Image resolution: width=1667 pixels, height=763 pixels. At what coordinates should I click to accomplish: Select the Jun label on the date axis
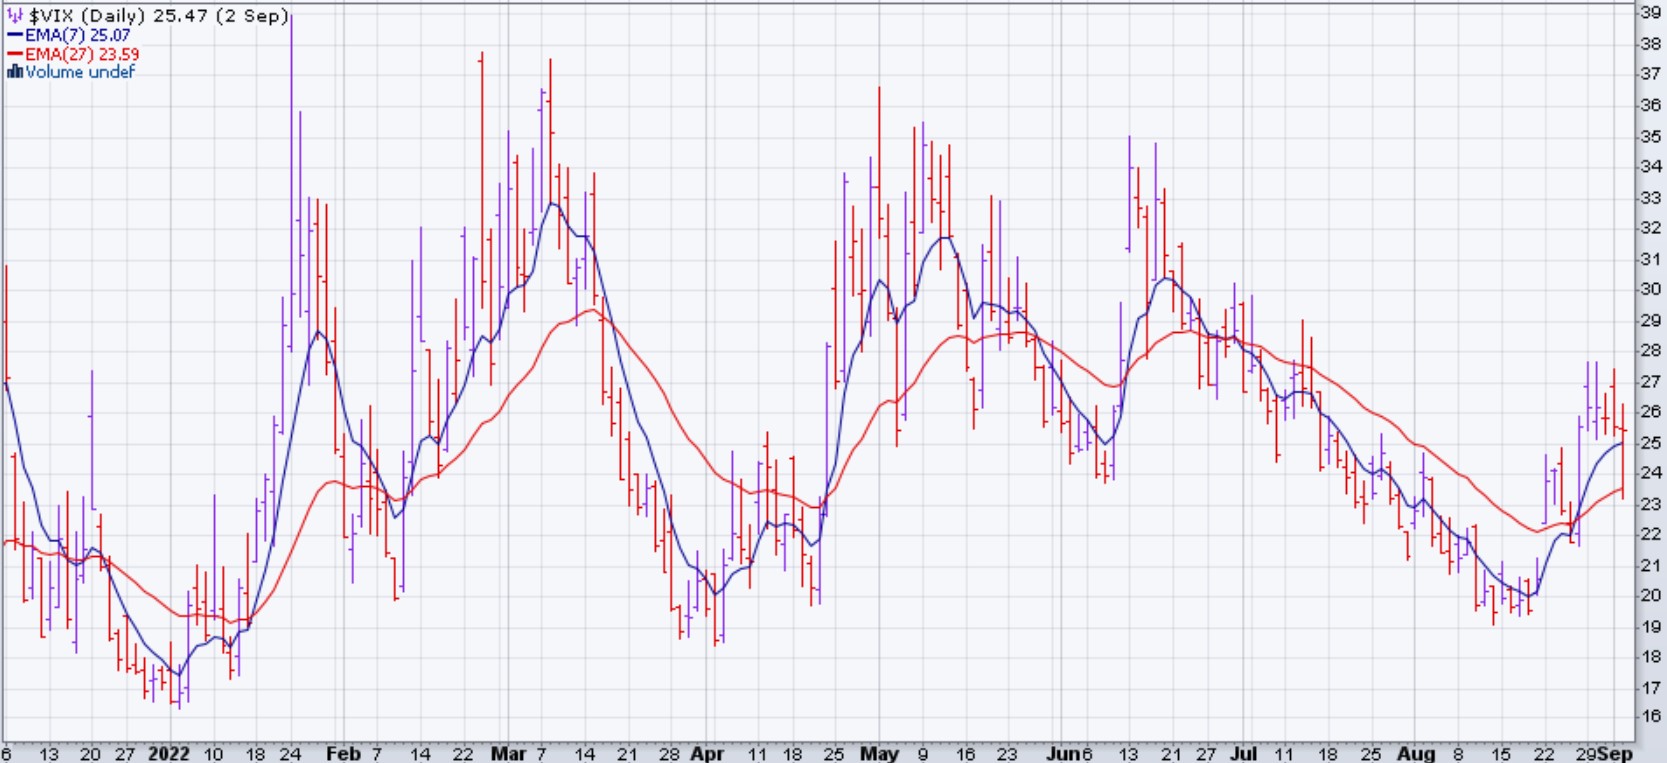pos(1062,753)
